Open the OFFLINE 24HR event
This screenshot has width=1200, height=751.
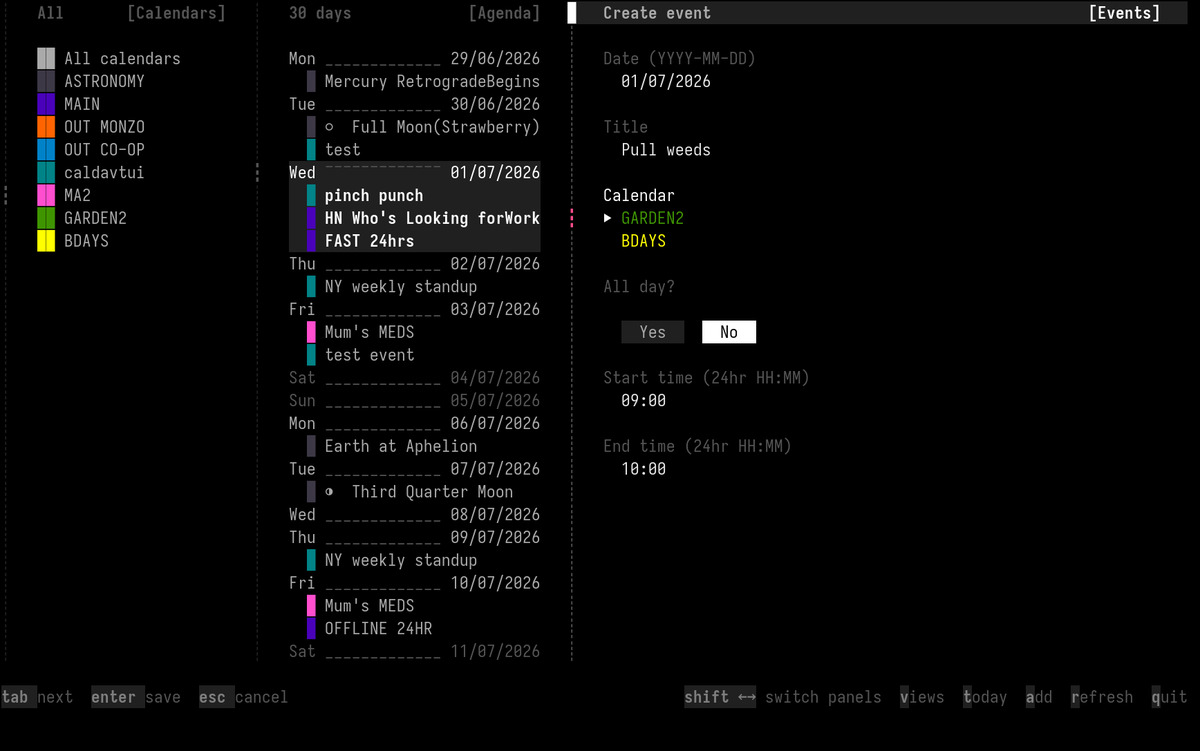click(x=378, y=629)
